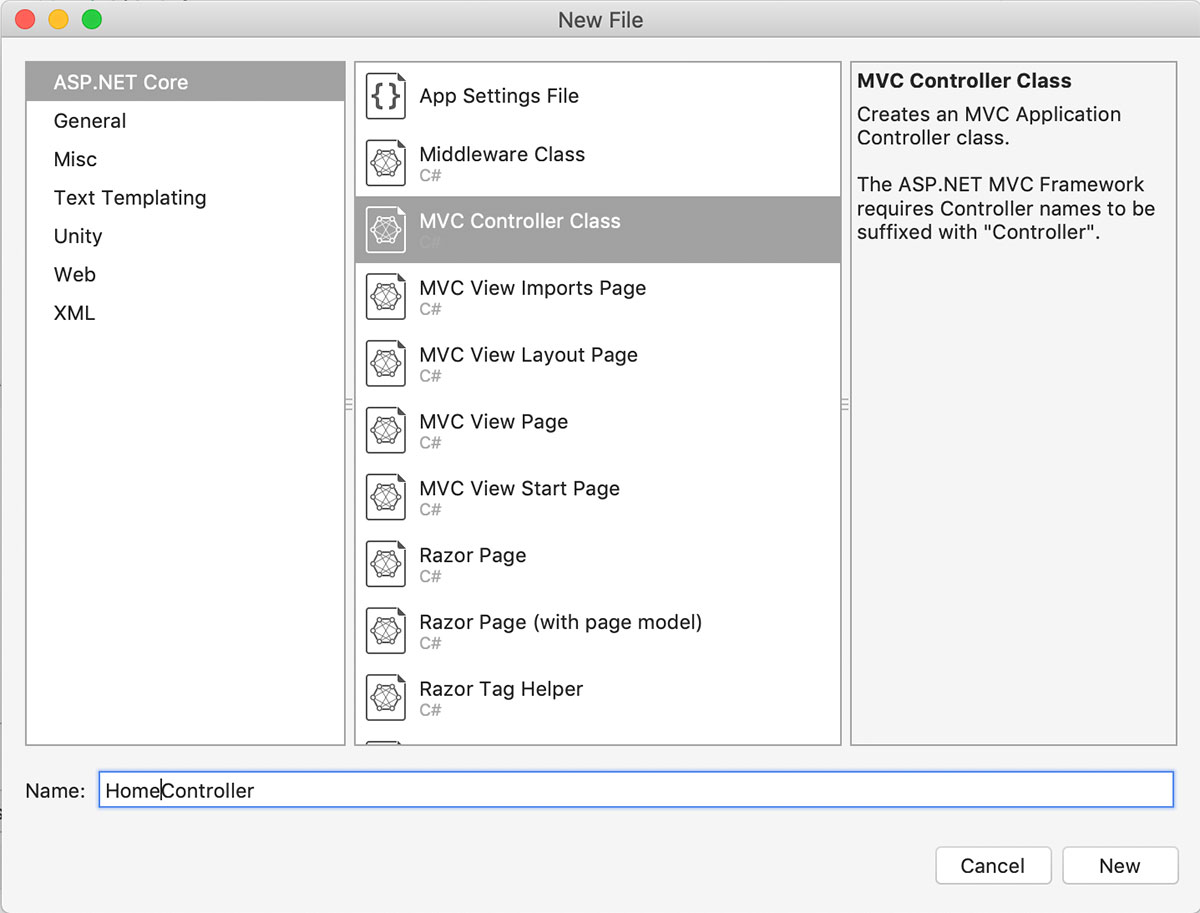
Task: Choose the Middleware Class template icon
Action: 386,163
